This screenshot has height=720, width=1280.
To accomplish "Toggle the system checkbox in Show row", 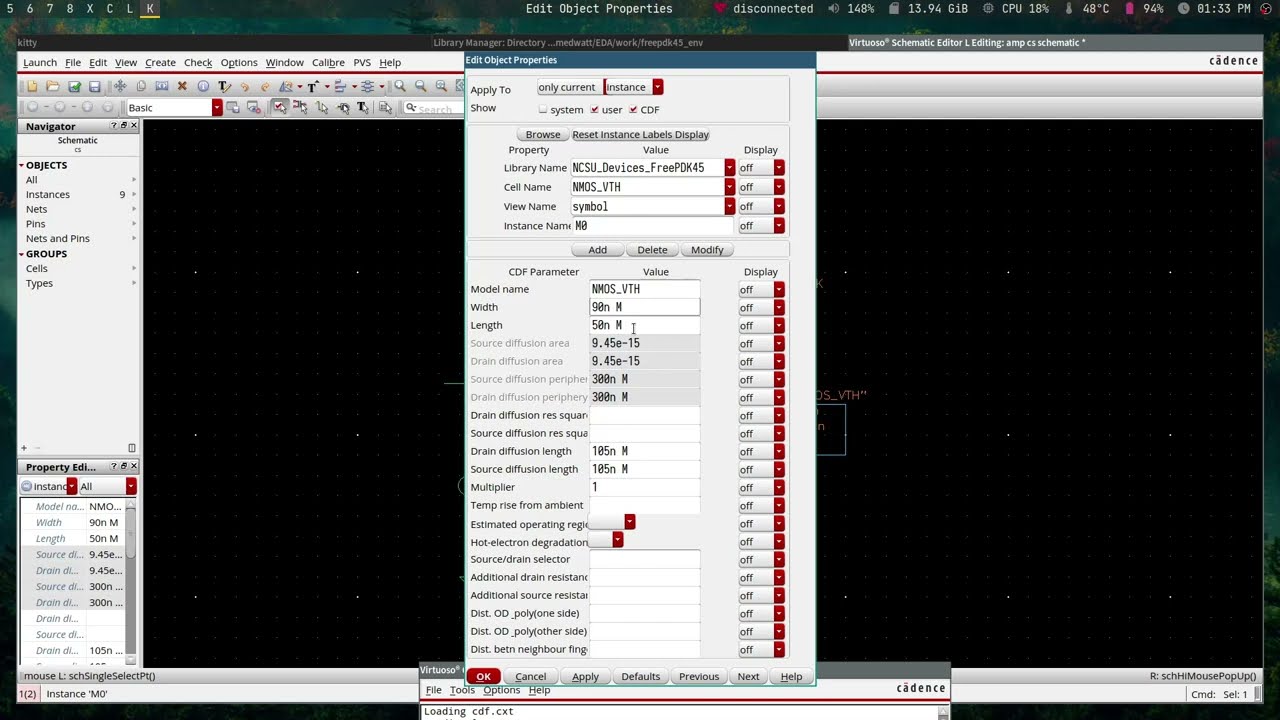I will coord(543,109).
